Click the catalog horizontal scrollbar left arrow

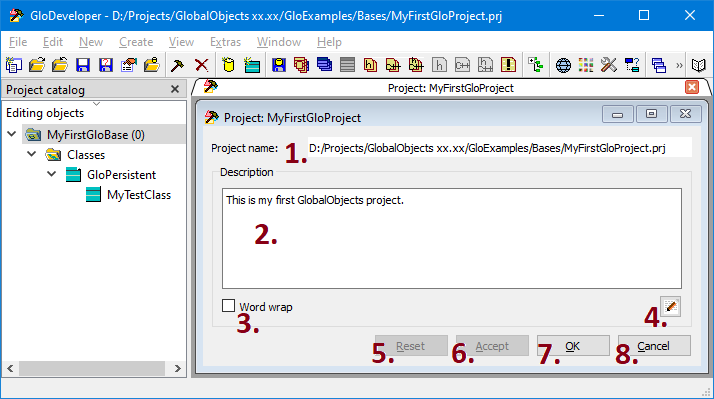[10, 368]
